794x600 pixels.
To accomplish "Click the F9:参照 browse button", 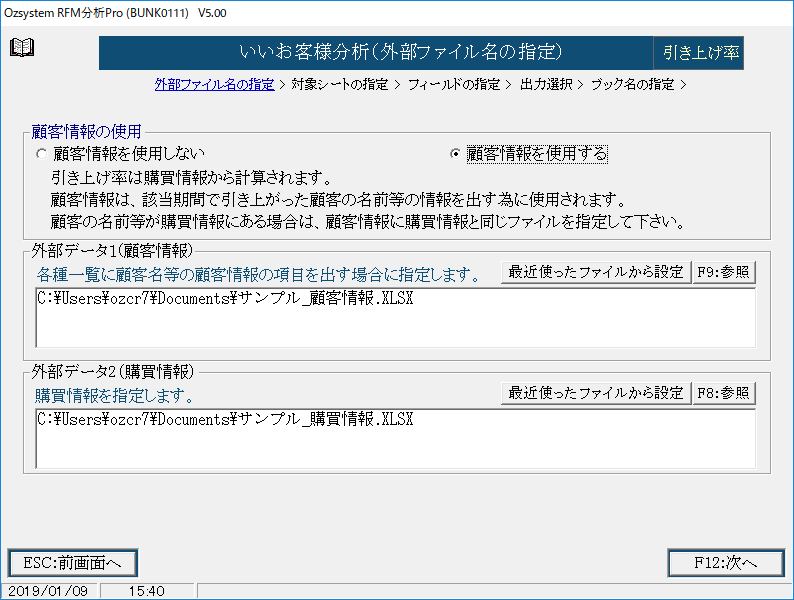I will click(x=724, y=272).
